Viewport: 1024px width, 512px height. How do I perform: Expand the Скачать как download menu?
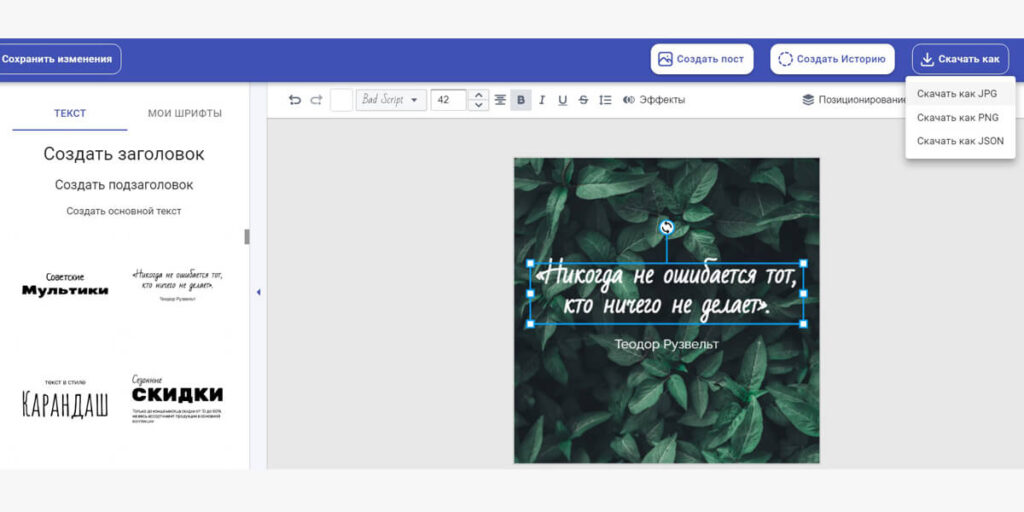click(959, 59)
